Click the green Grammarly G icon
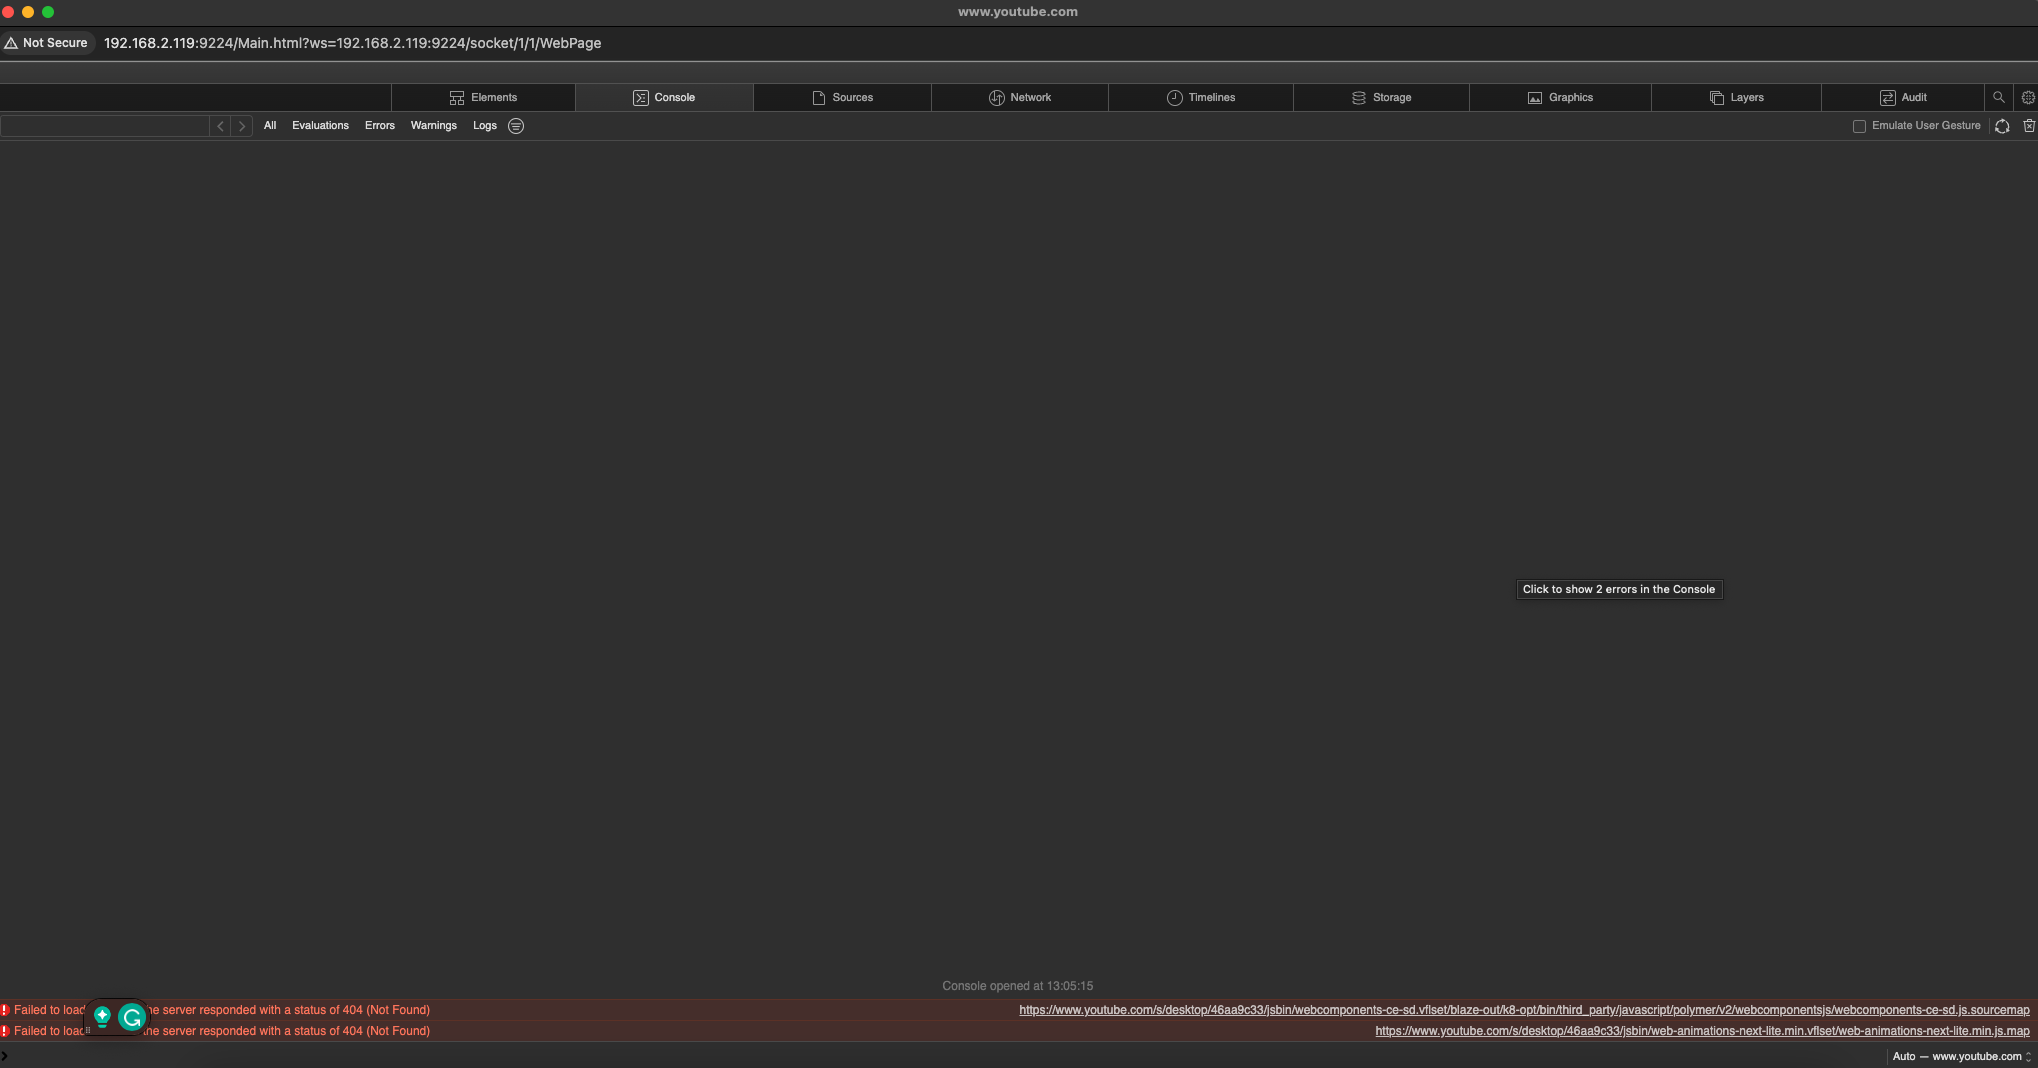 click(x=132, y=1018)
